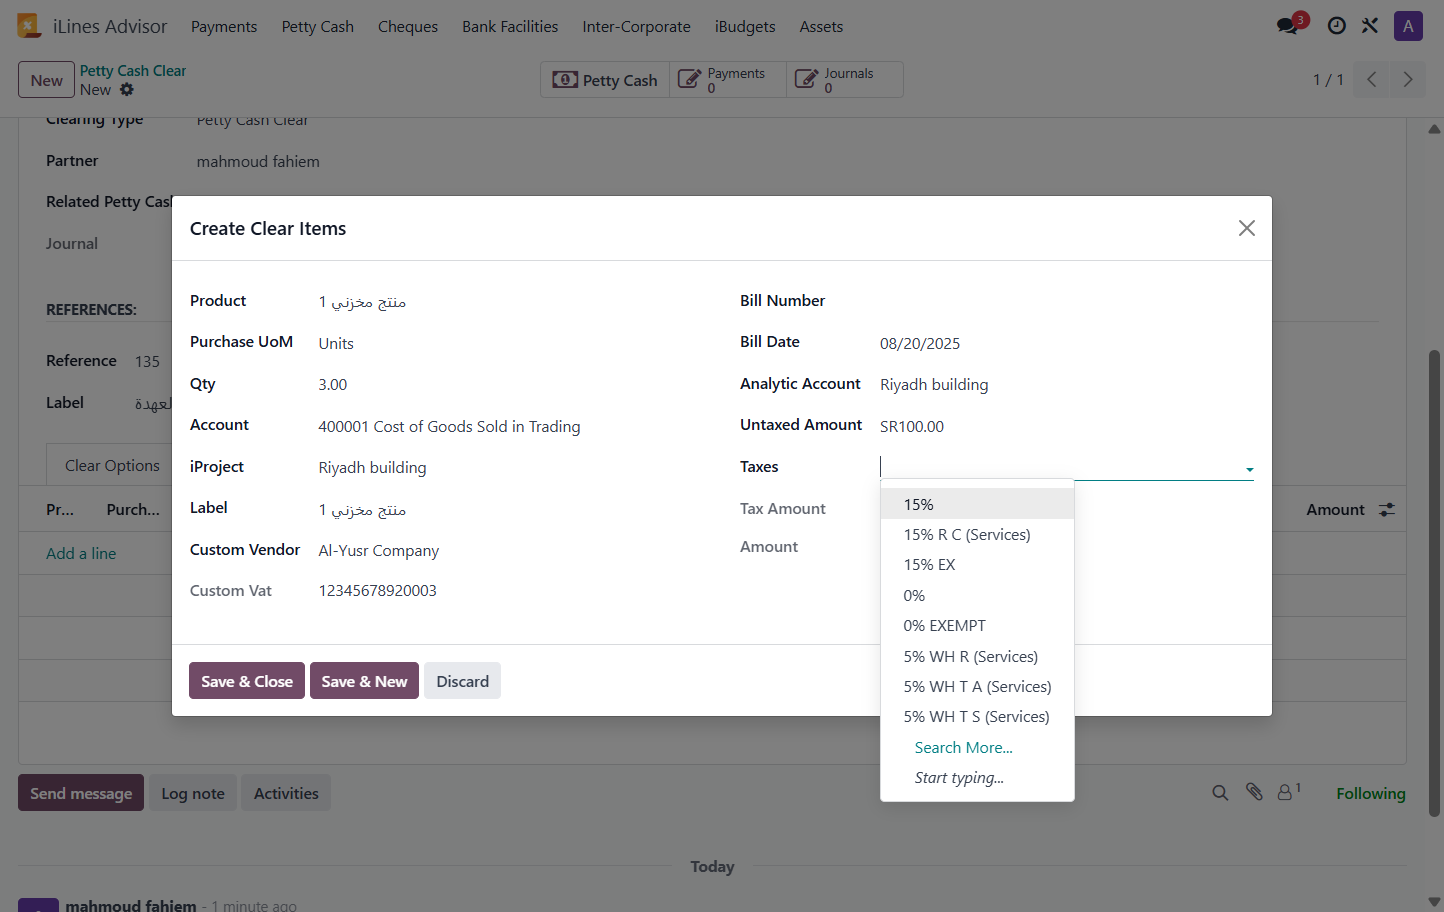
Task: Open the Petty Cash smart button
Action: (x=605, y=80)
